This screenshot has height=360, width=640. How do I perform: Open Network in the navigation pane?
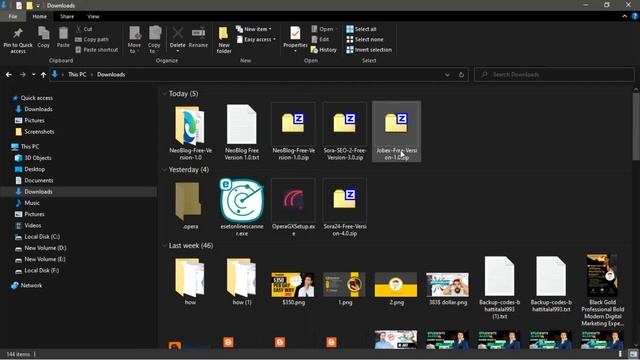(31, 286)
